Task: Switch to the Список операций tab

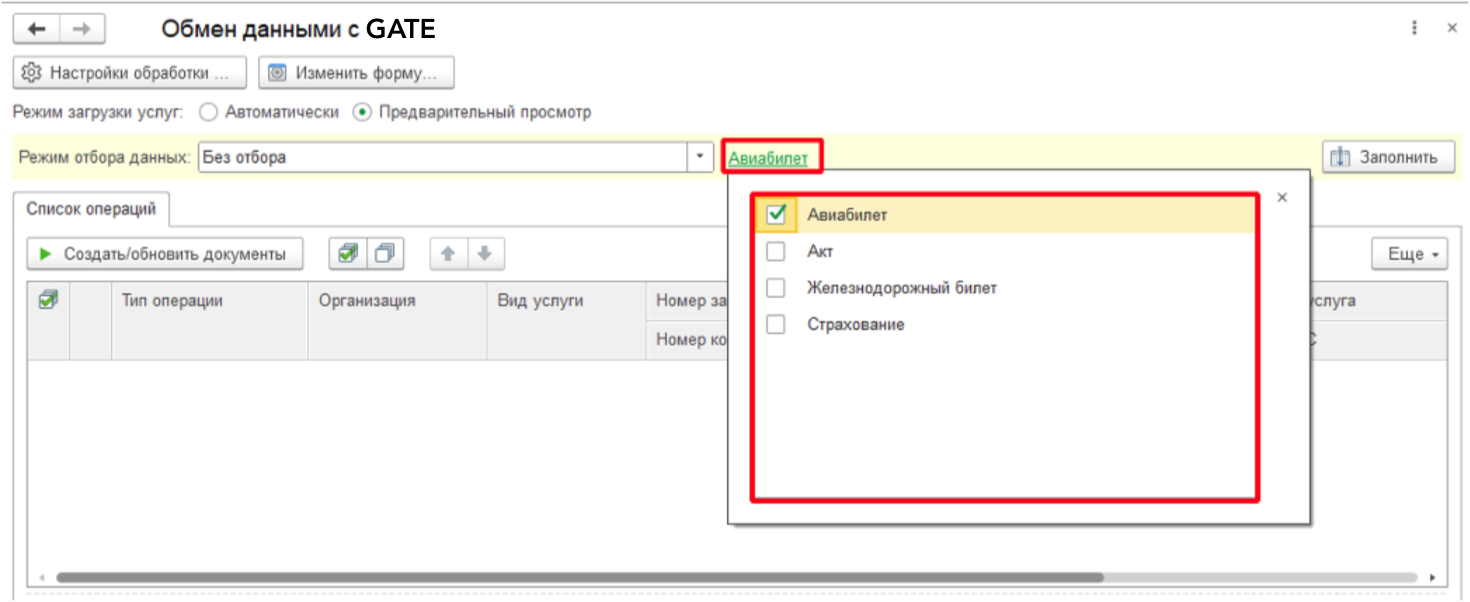Action: pos(91,209)
